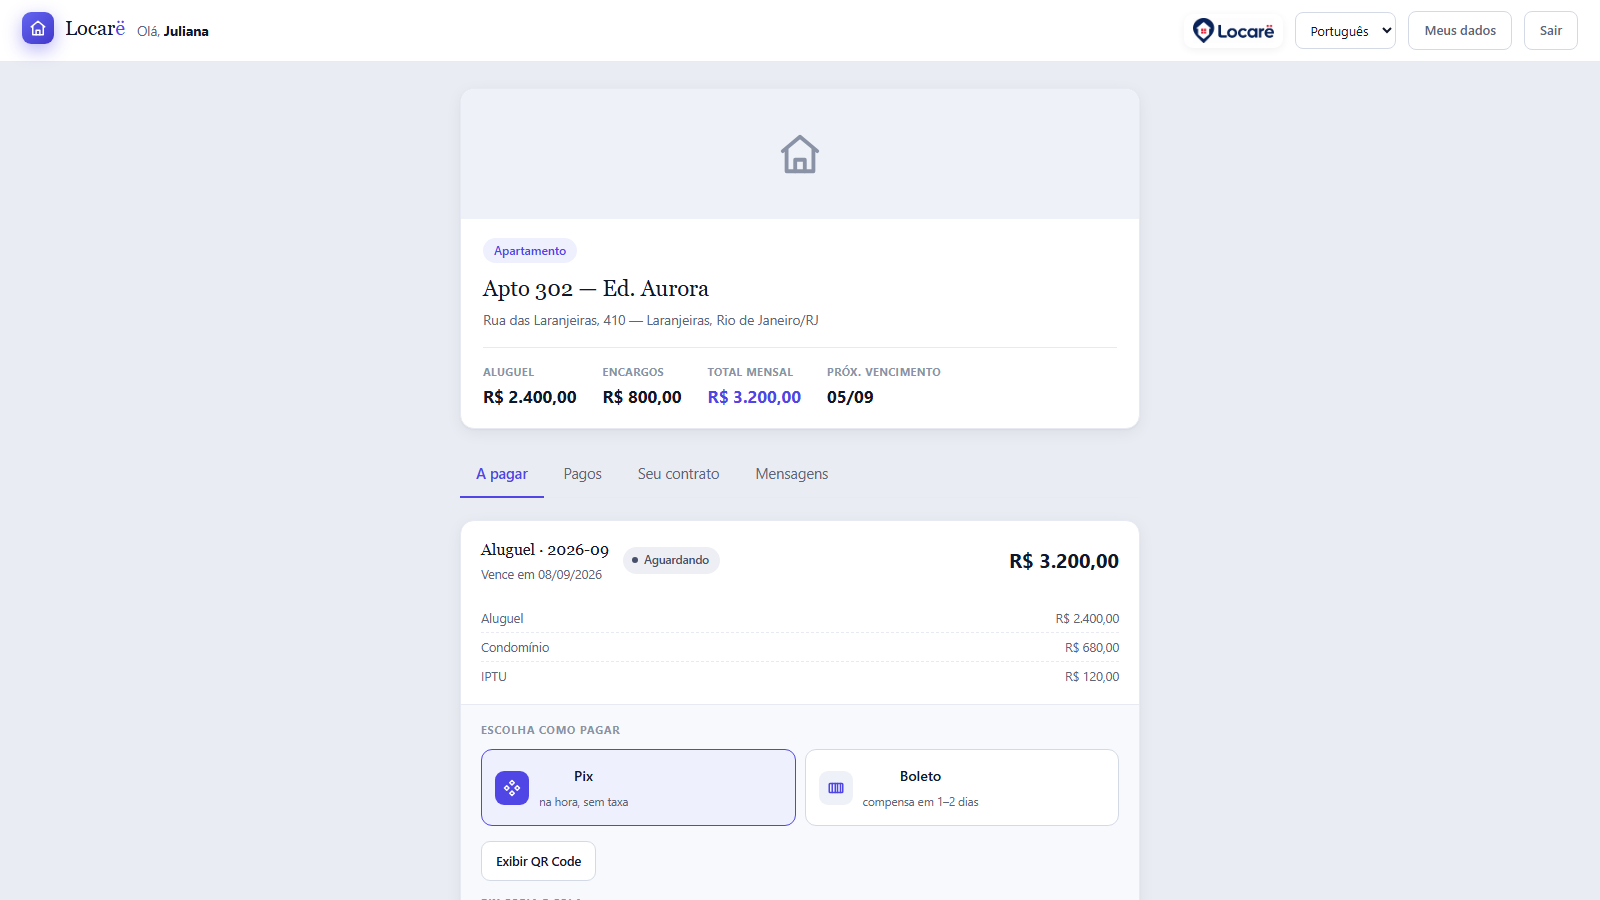Open the Seu contrato tab

678,474
